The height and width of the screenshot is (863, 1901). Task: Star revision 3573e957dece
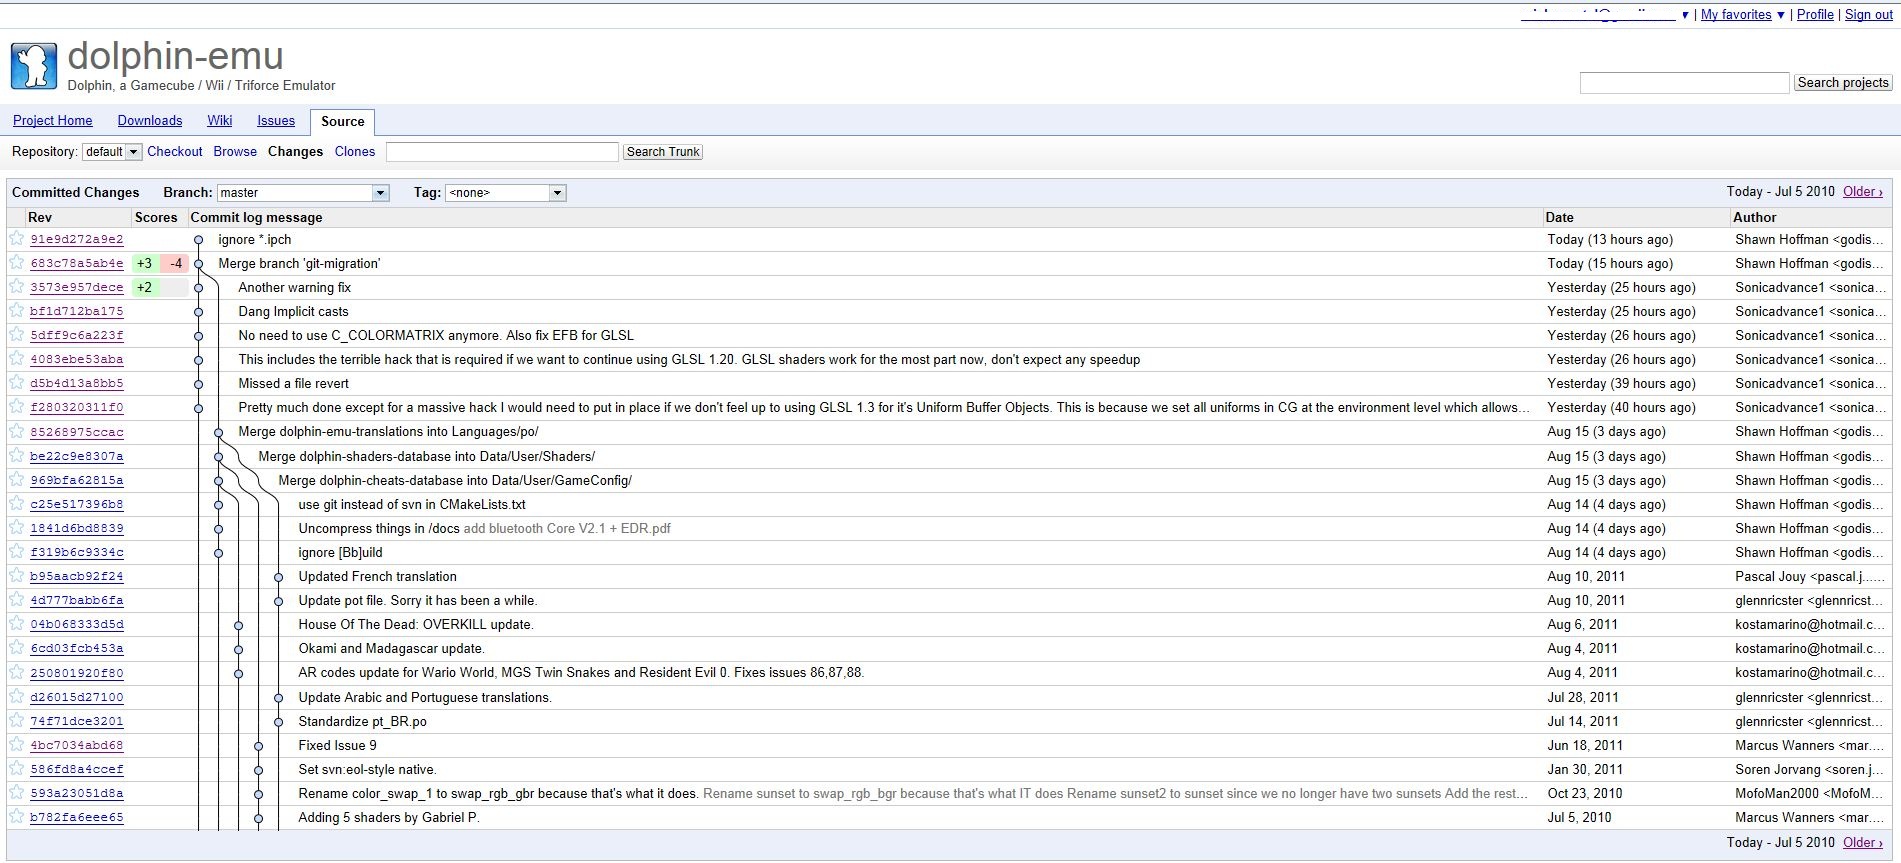click(17, 286)
